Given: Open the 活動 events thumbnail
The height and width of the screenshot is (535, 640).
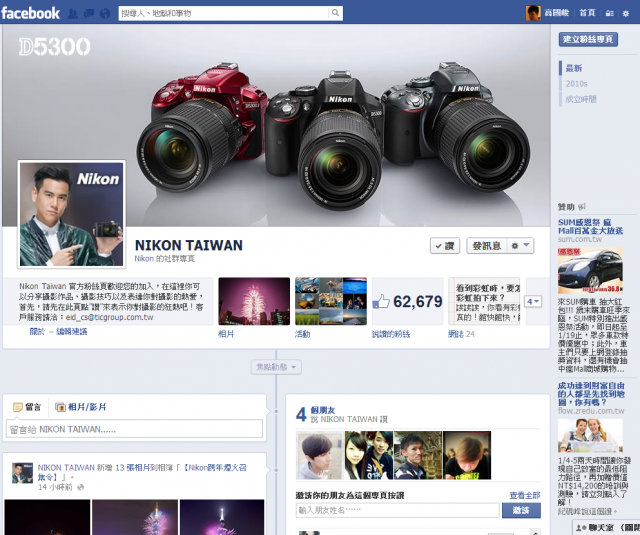Looking at the screenshot, I should pos(331,301).
